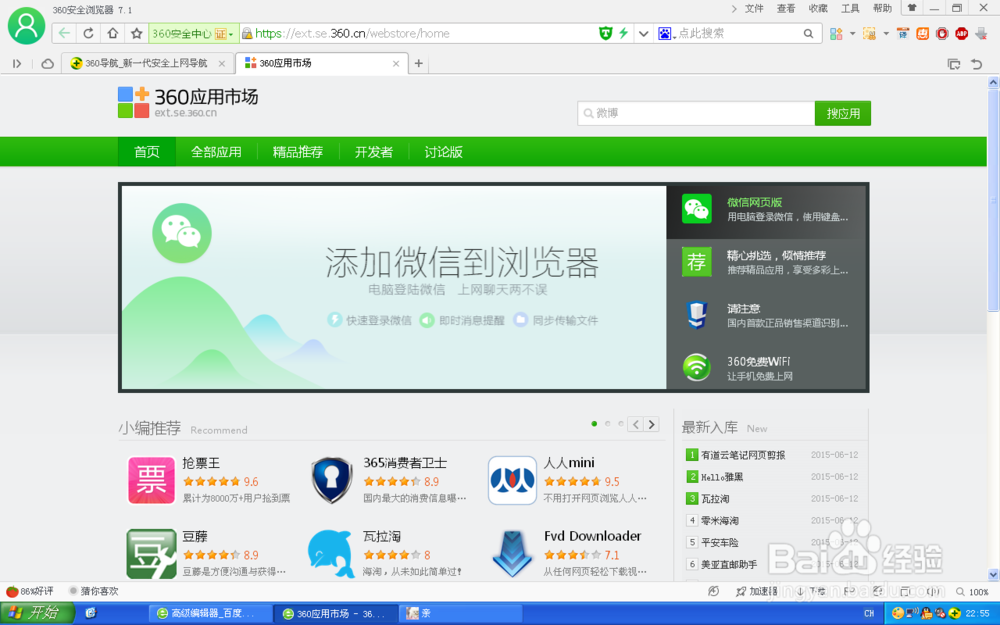This screenshot has height=625, width=1000.
Task: Click the screenshot tool toolbar icon
Action: [869, 34]
